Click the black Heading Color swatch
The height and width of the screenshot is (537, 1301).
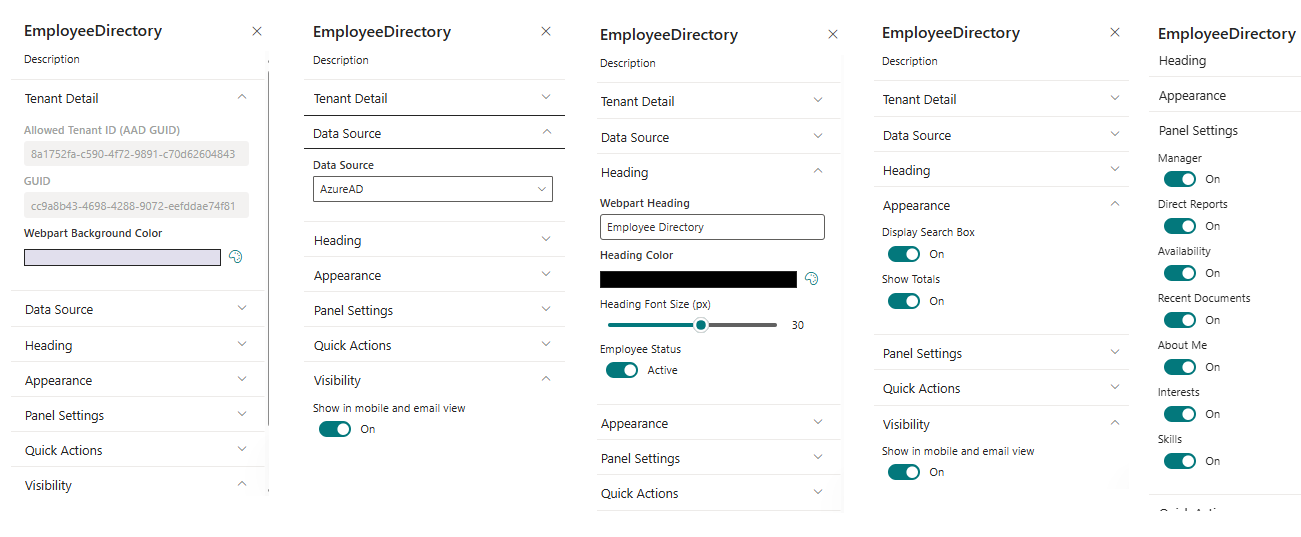[x=698, y=279]
